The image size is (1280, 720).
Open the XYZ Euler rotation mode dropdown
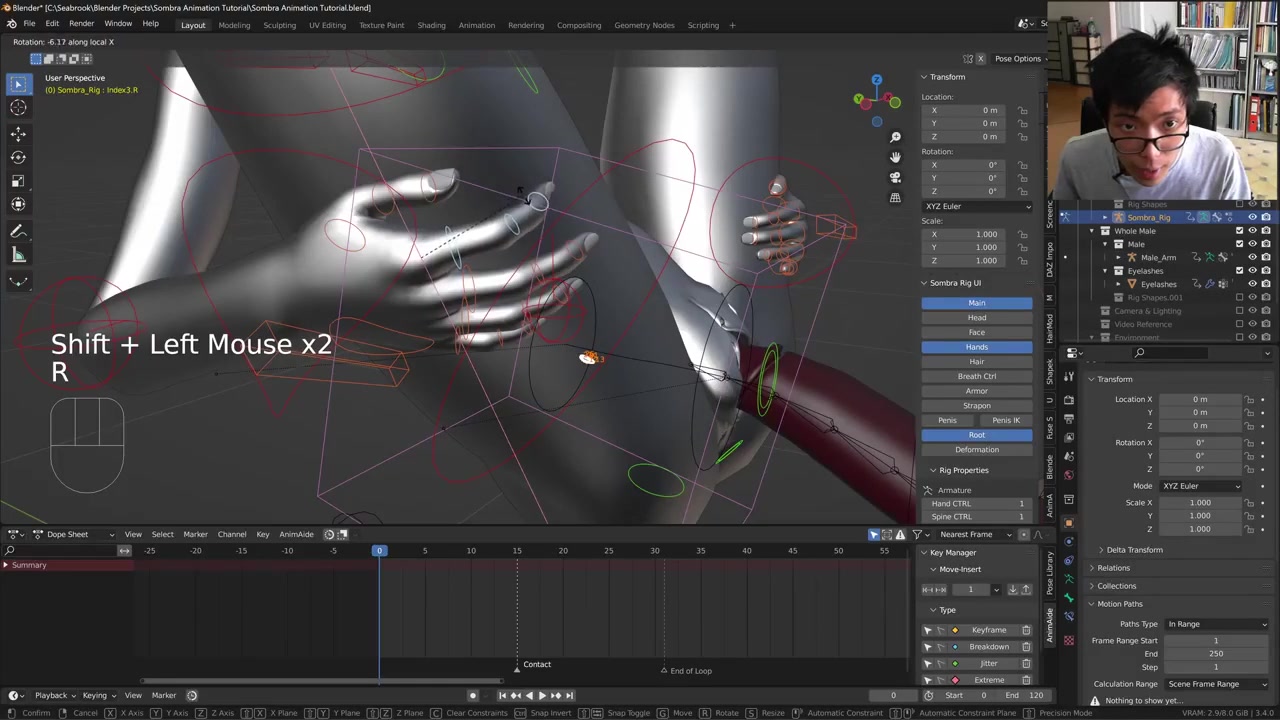tap(976, 206)
